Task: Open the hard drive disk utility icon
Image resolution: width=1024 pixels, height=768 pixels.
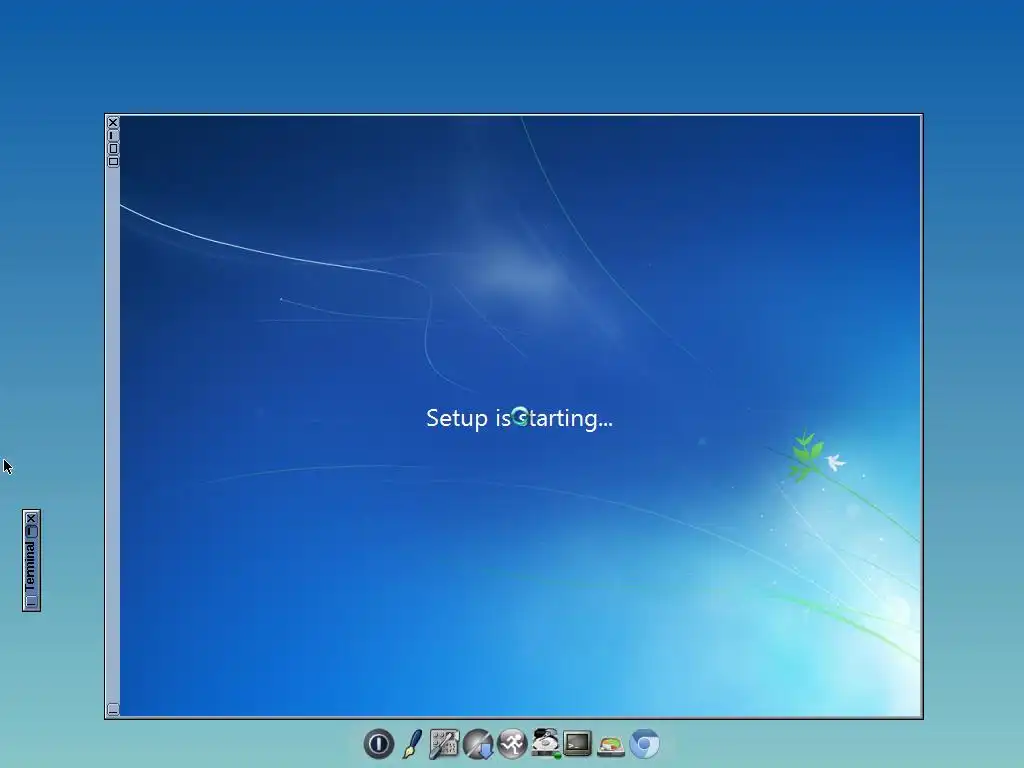Action: [x=545, y=744]
